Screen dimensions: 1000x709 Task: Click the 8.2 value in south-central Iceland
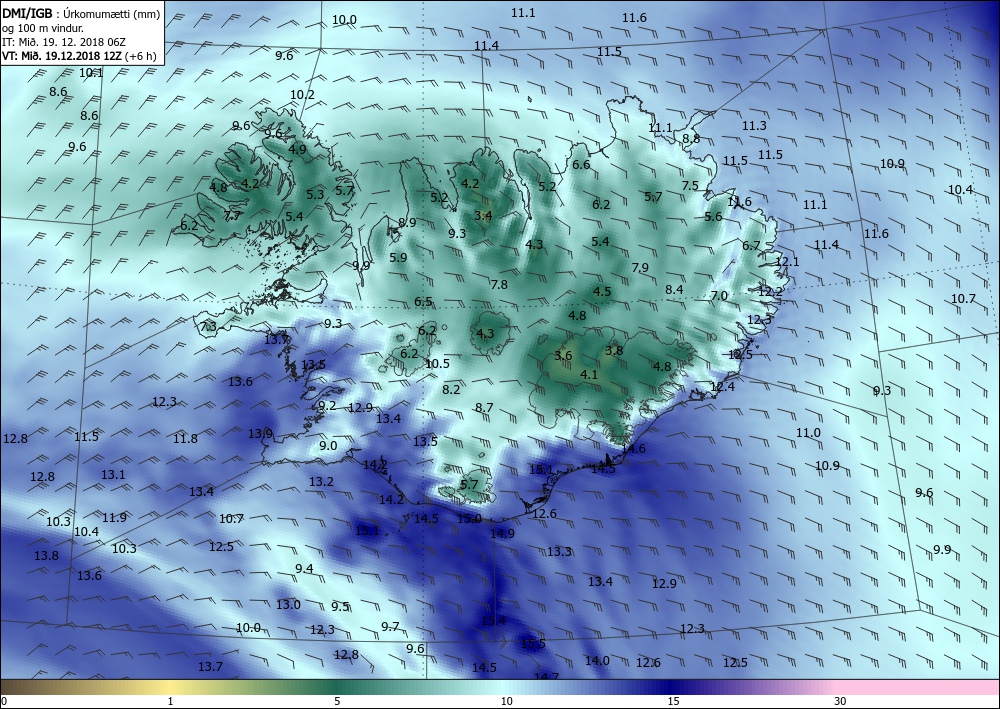451,390
